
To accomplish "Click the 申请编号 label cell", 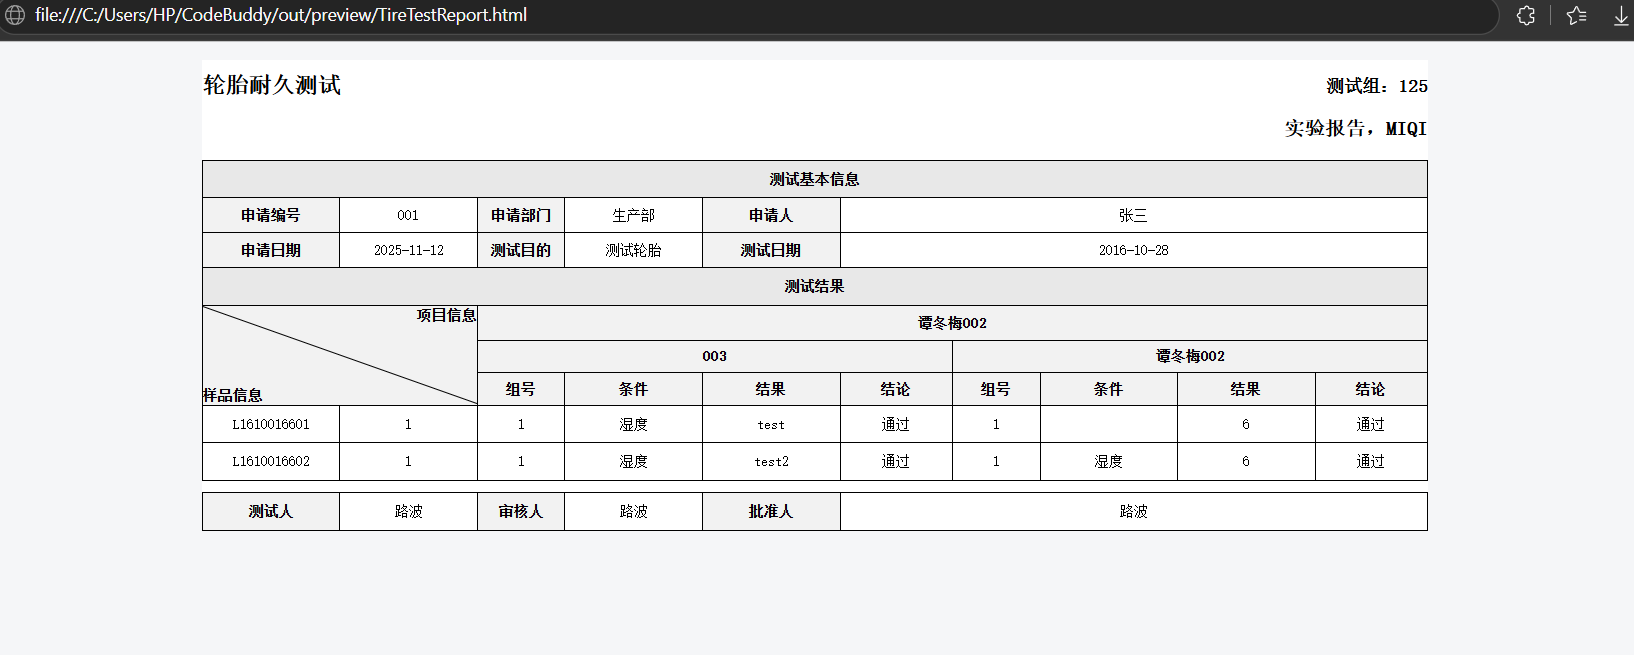I will pos(271,215).
